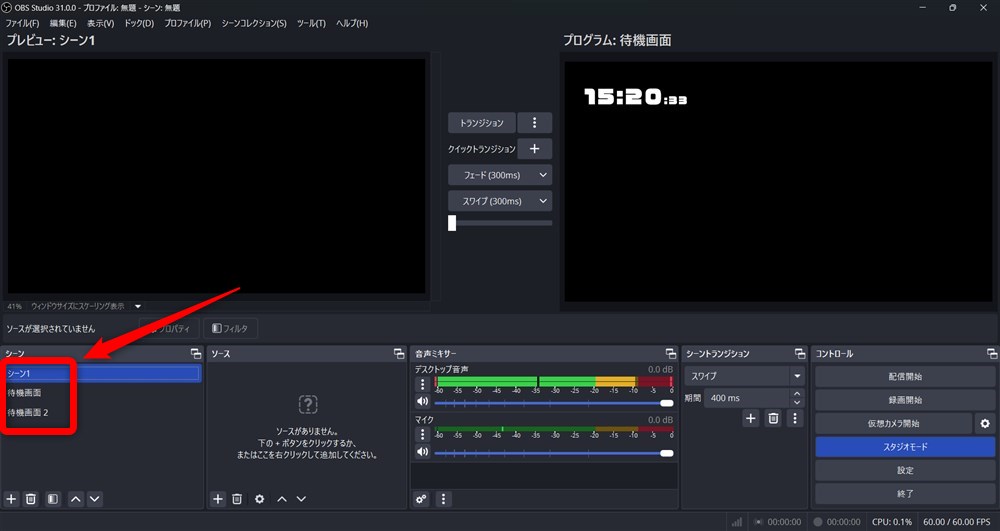Open 設定 in the controls dock
This screenshot has height=531, width=1000.
[905, 470]
